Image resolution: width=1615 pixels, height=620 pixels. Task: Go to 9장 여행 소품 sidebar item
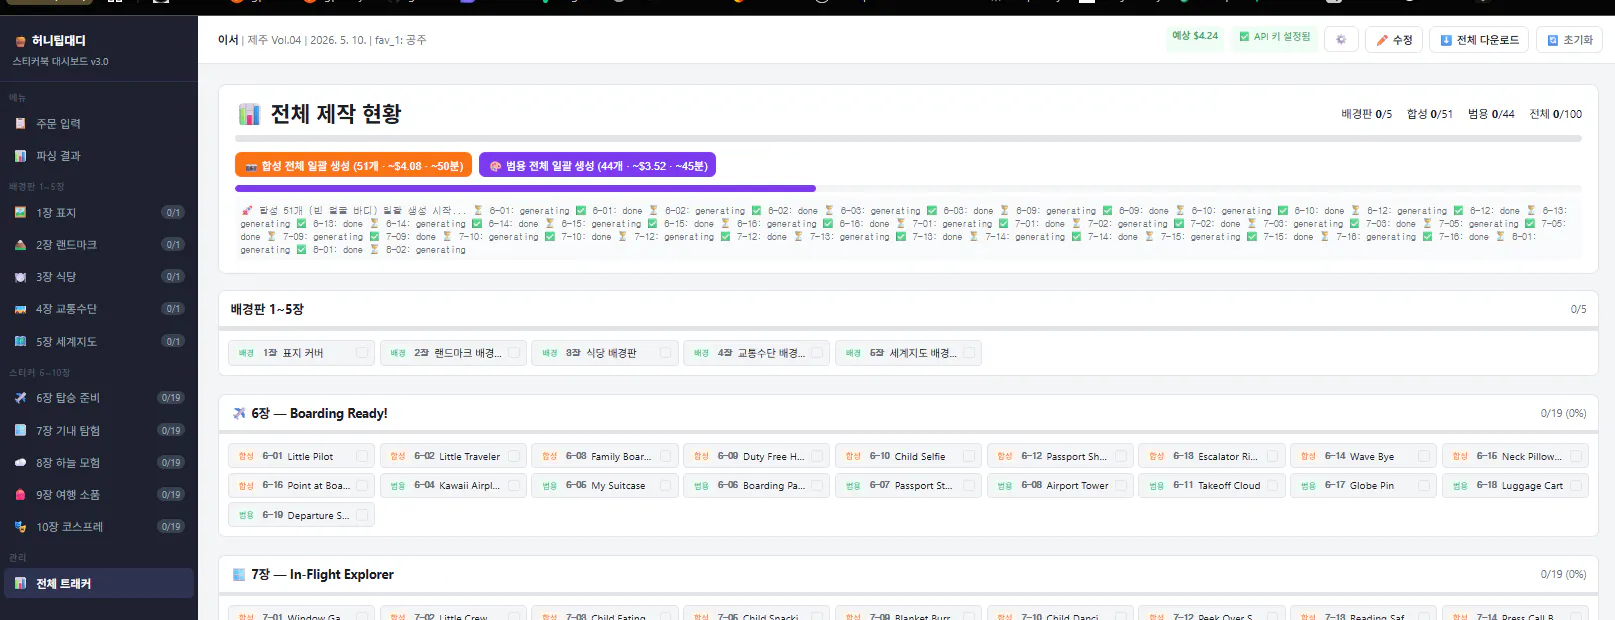pos(97,495)
